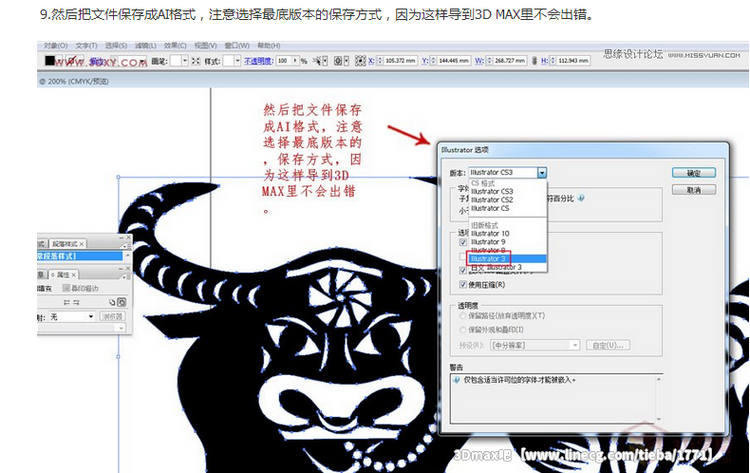Click the X coordinate link label
Screen dimensions: 750x473
click(371, 61)
